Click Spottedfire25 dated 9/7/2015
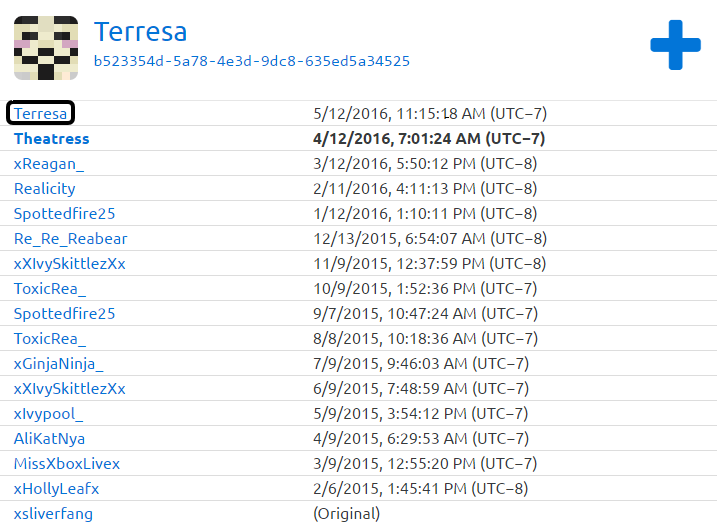This screenshot has width=717, height=524. (x=64, y=314)
